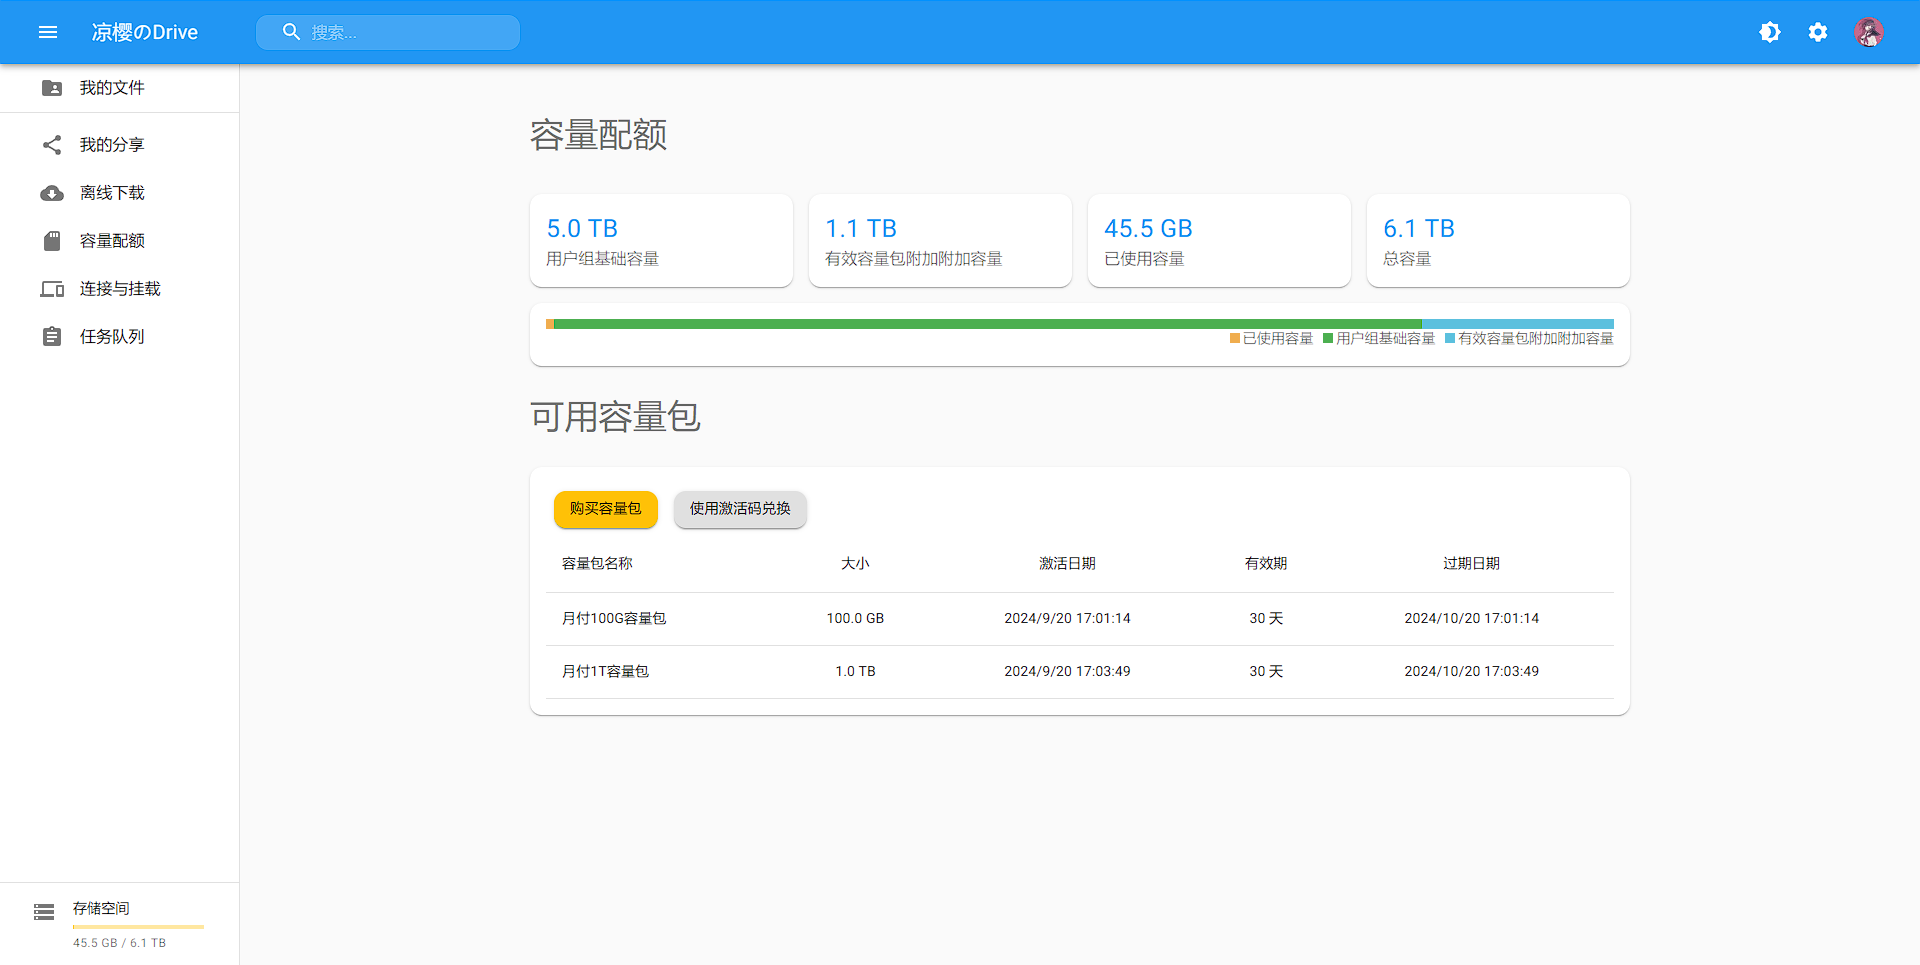
Task: Click the search magnifier icon
Action: pos(291,32)
